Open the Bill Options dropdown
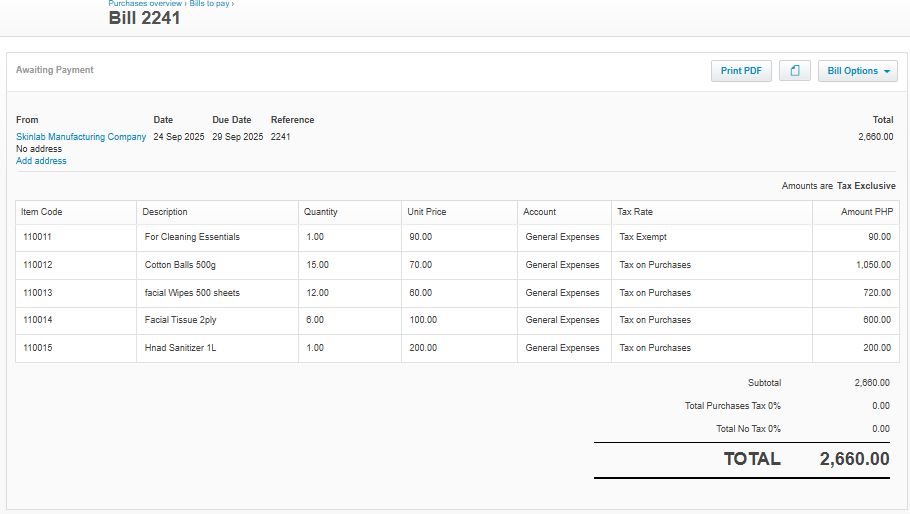Viewport: 910px width, 514px height. click(857, 71)
